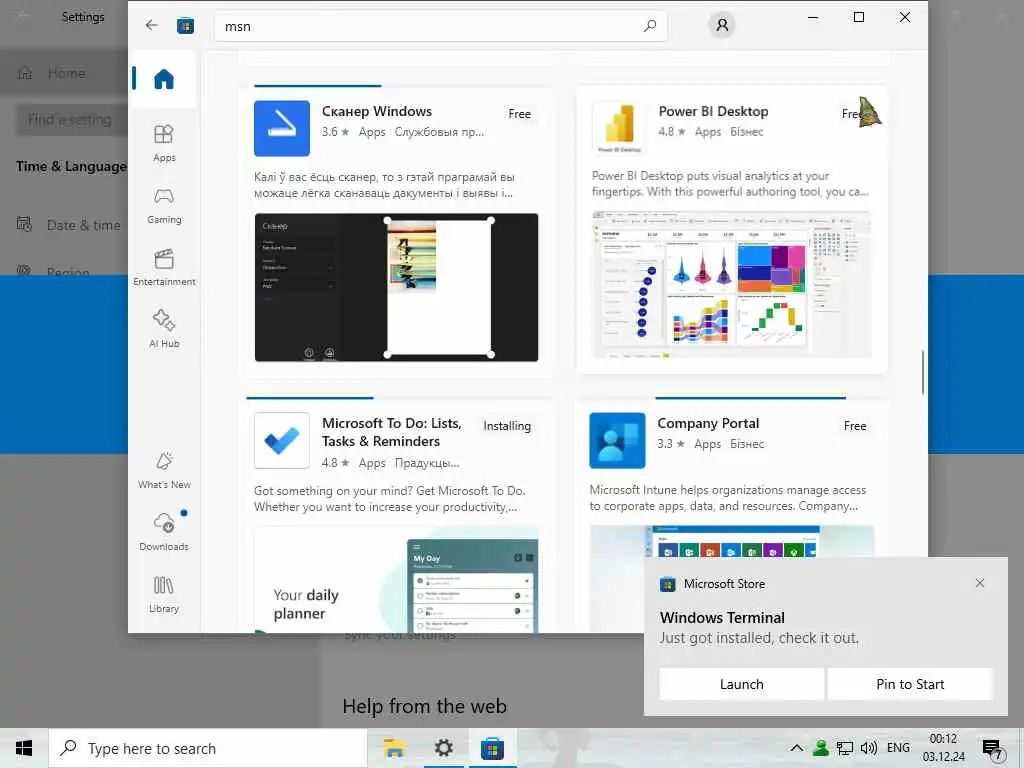The height and width of the screenshot is (768, 1024).
Task: Open Settings gear icon in taskbar
Action: tap(444, 748)
